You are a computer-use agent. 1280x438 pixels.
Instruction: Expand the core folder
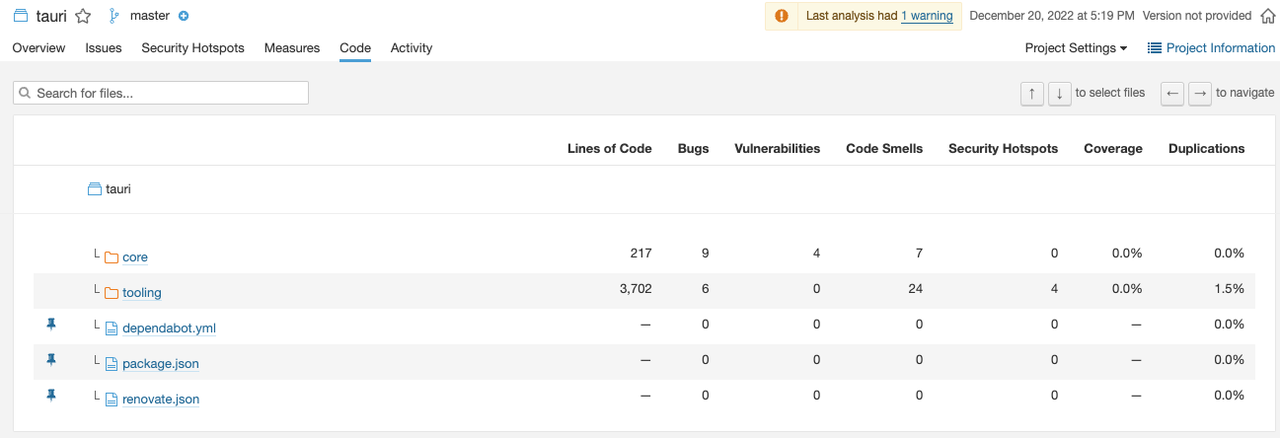pyautogui.click(x=134, y=257)
